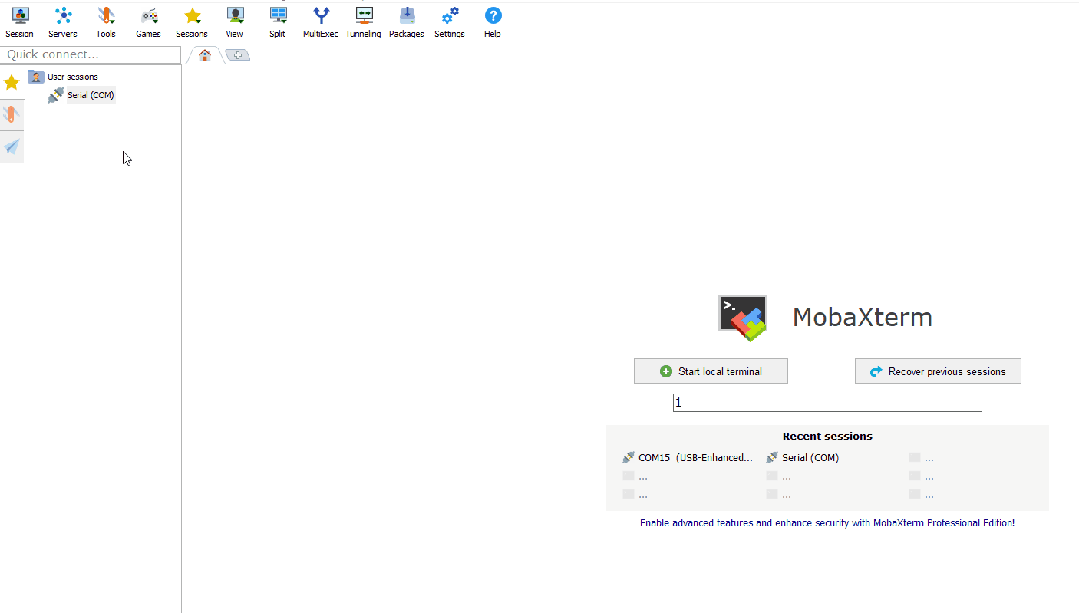This screenshot has height=613, width=1079.
Task: Open the Games toolbar icon
Action: pos(148,22)
